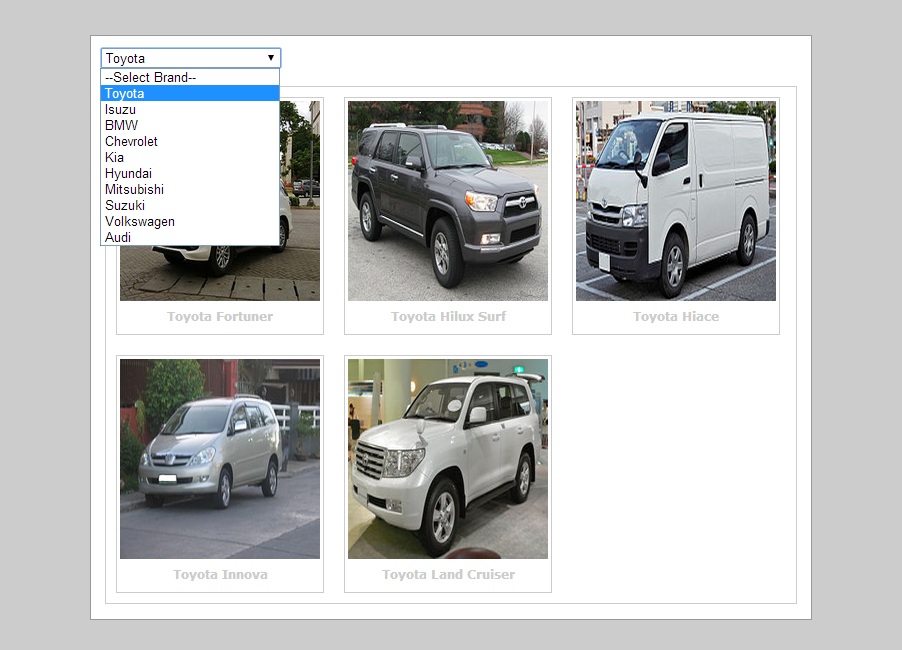The width and height of the screenshot is (902, 650).
Task: Open the Toyota Land Cruiser photo
Action: pos(448,459)
